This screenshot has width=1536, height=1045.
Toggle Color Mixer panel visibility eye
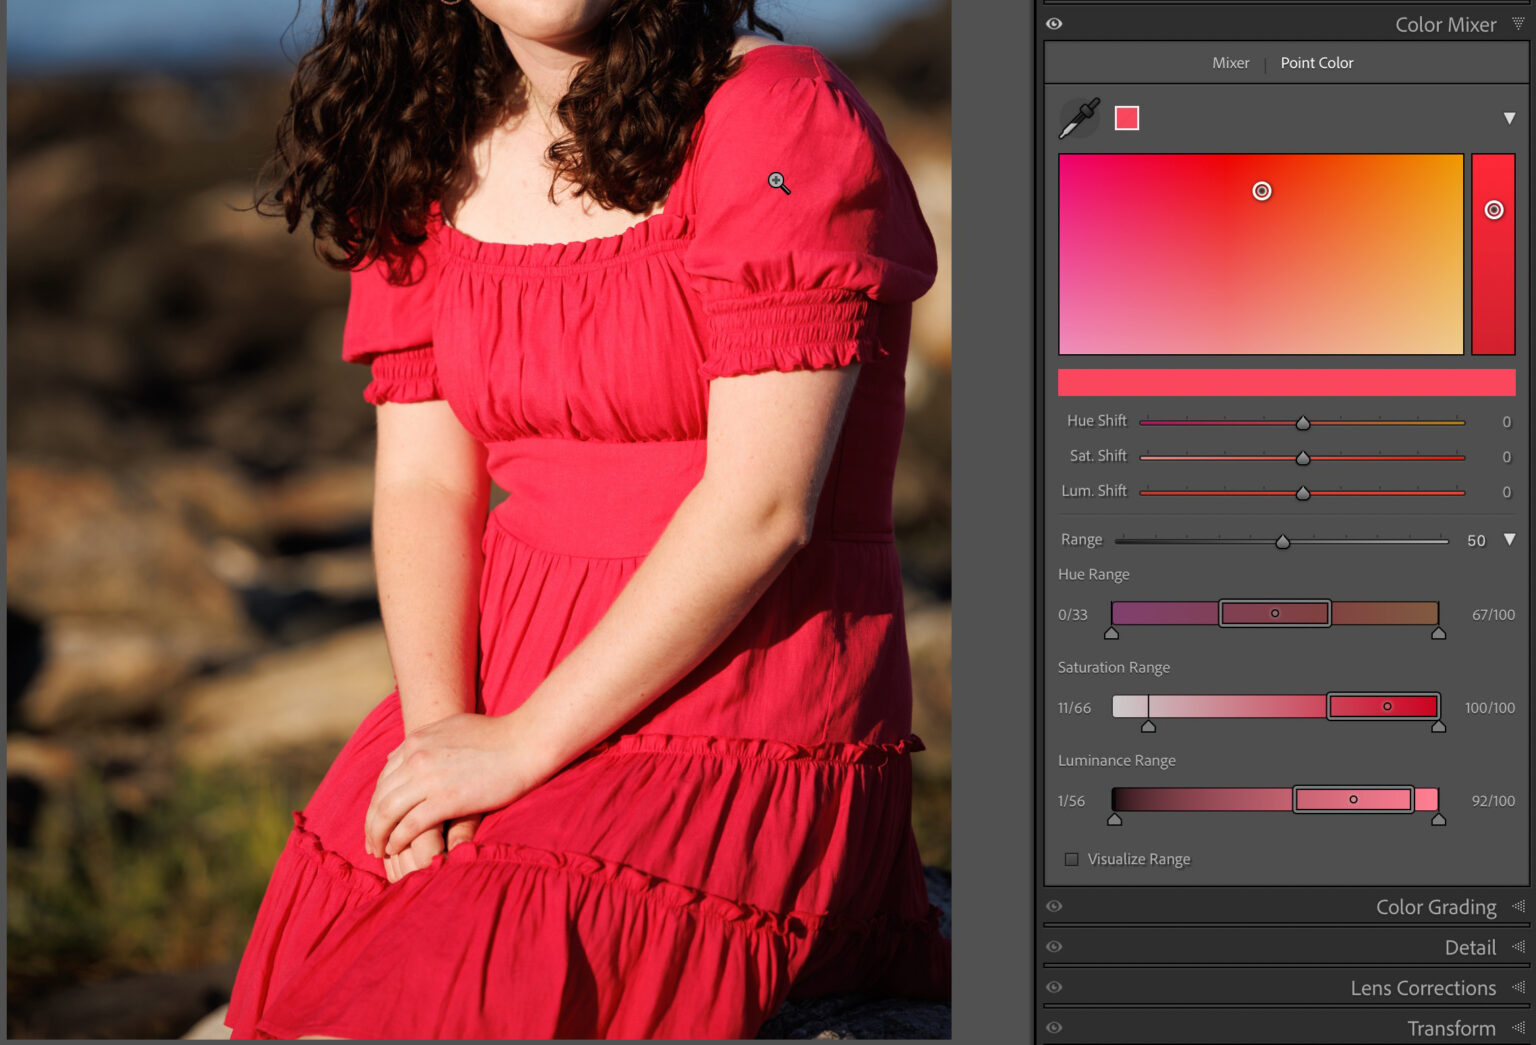tap(1054, 24)
